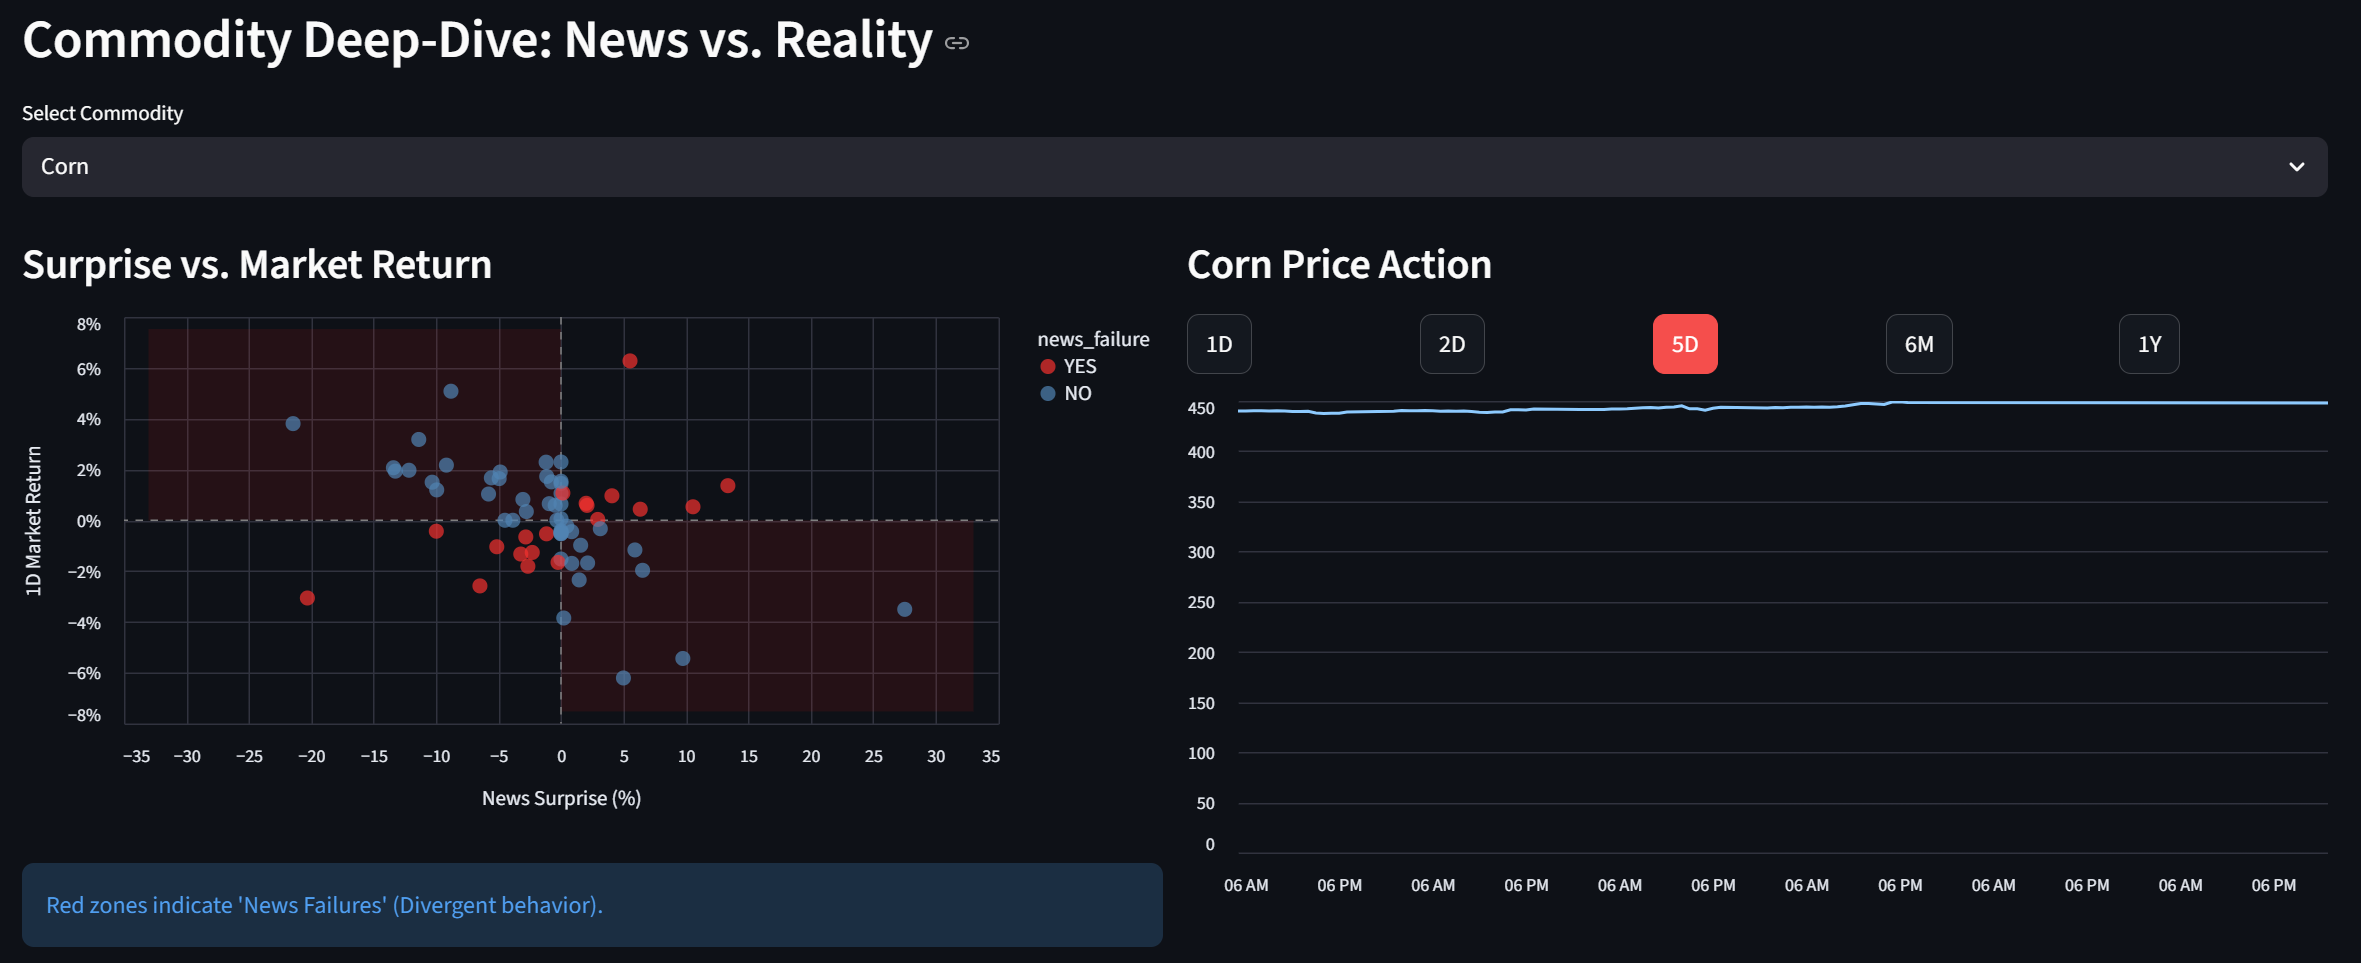This screenshot has width=2361, height=963.
Task: Switch to the 1Y timeframe
Action: (x=2148, y=343)
